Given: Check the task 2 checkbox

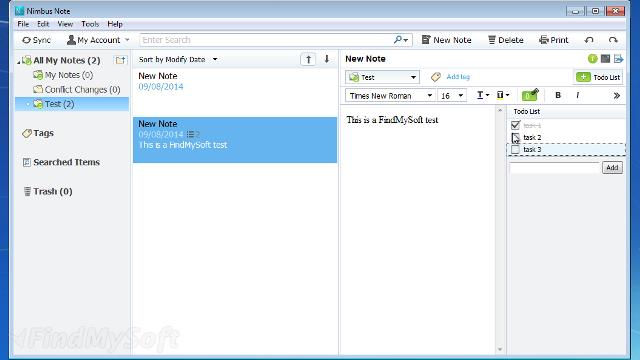Looking at the screenshot, I should coord(516,137).
